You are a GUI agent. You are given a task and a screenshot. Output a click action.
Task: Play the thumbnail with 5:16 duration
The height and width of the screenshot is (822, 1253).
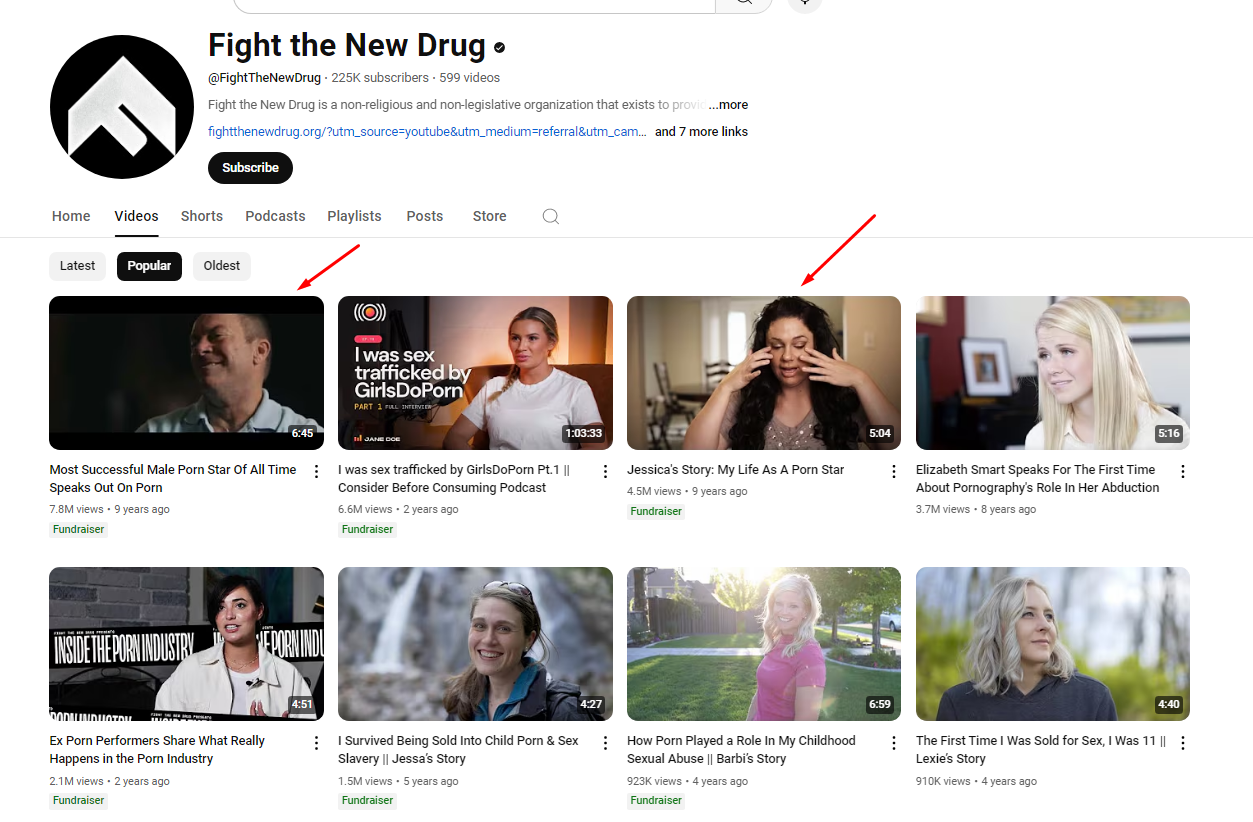coord(1053,373)
